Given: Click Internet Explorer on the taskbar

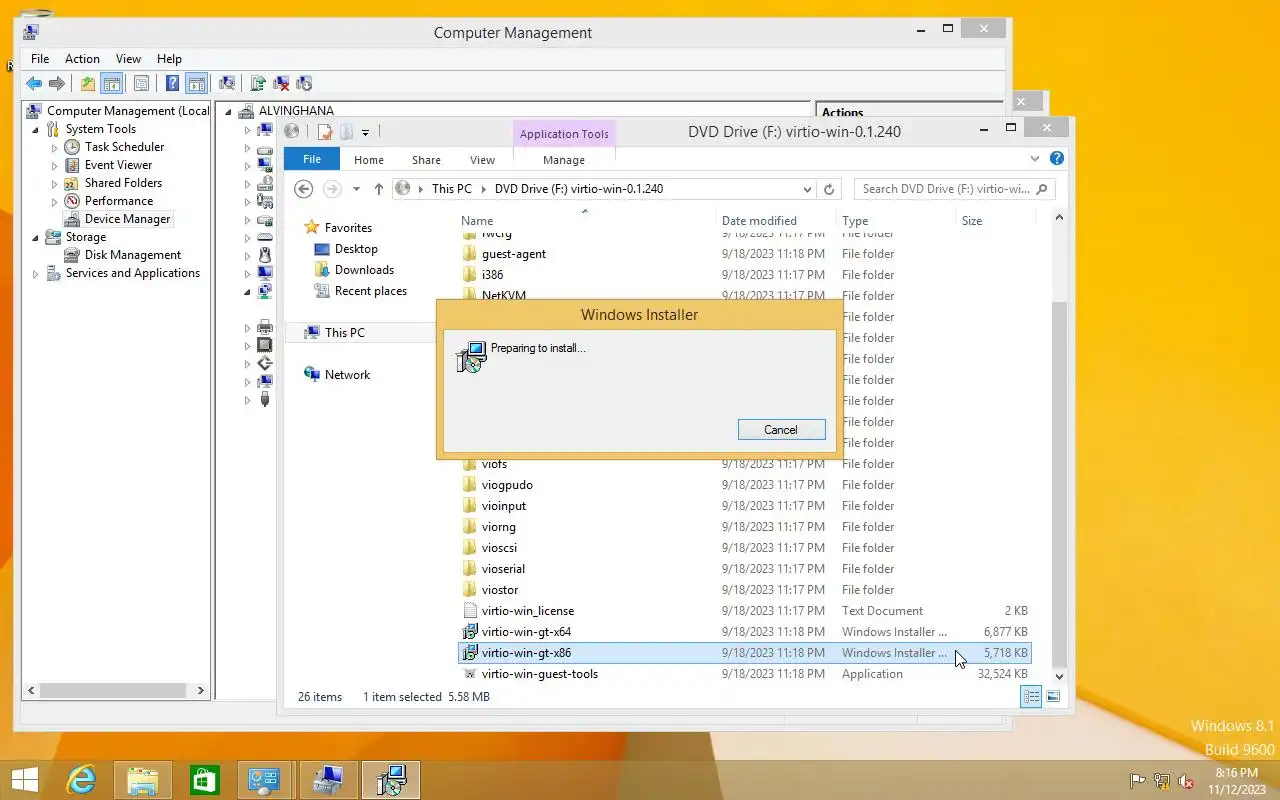Looking at the screenshot, I should pos(81,780).
